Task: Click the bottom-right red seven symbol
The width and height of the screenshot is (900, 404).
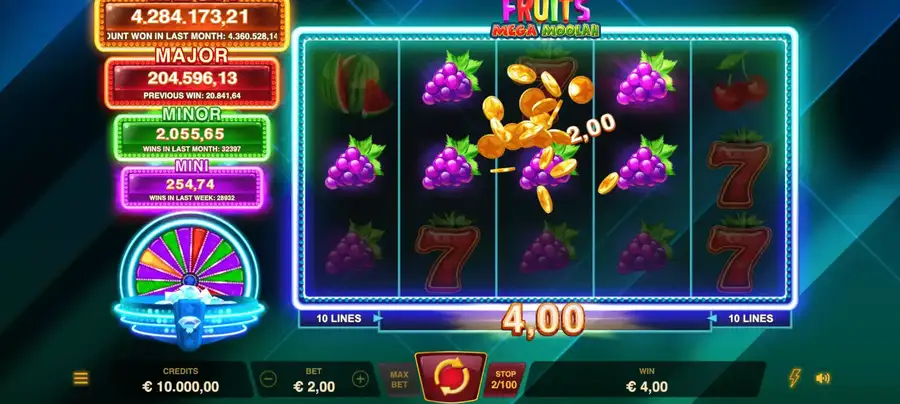Action: [x=739, y=250]
